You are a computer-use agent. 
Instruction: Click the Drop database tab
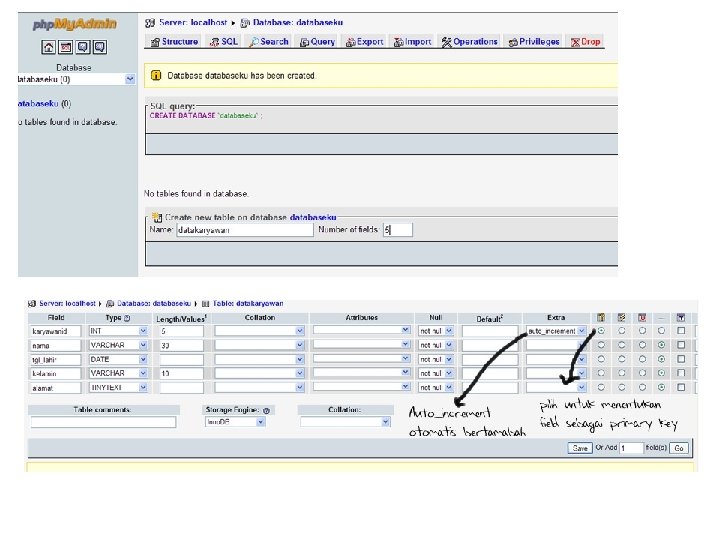click(585, 42)
